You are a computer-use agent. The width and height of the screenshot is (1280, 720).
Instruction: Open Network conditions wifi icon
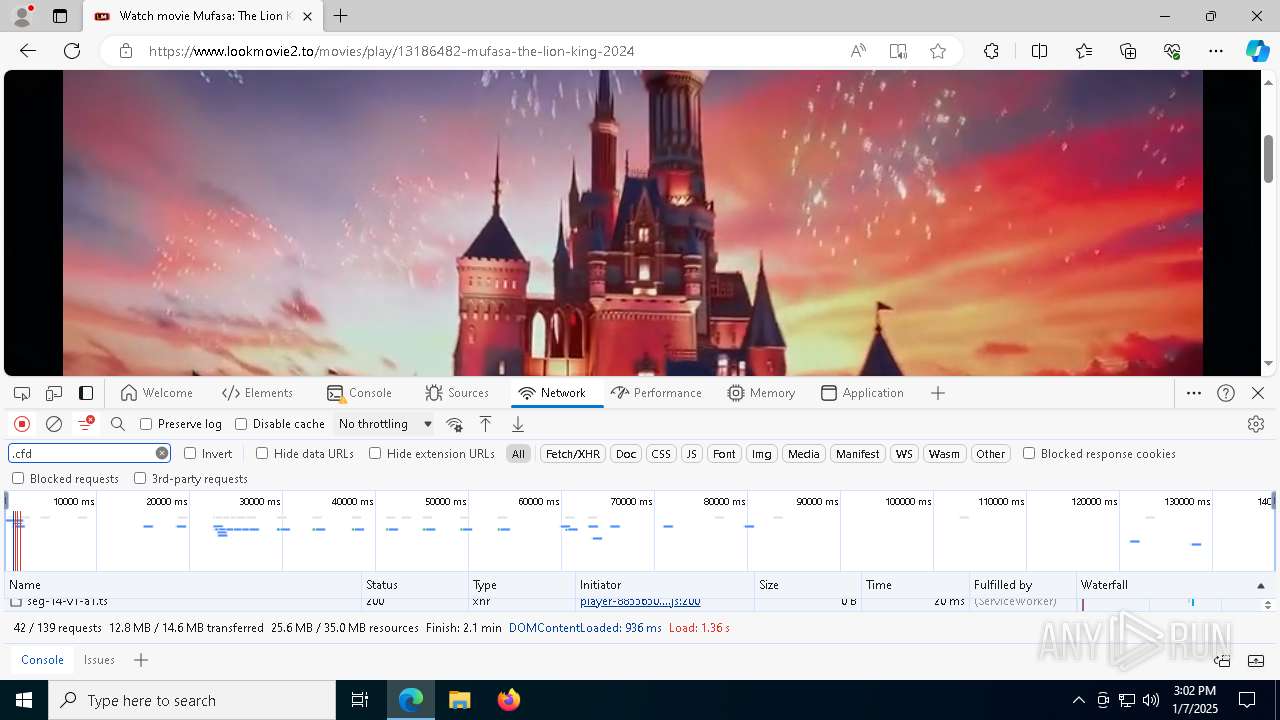point(454,424)
